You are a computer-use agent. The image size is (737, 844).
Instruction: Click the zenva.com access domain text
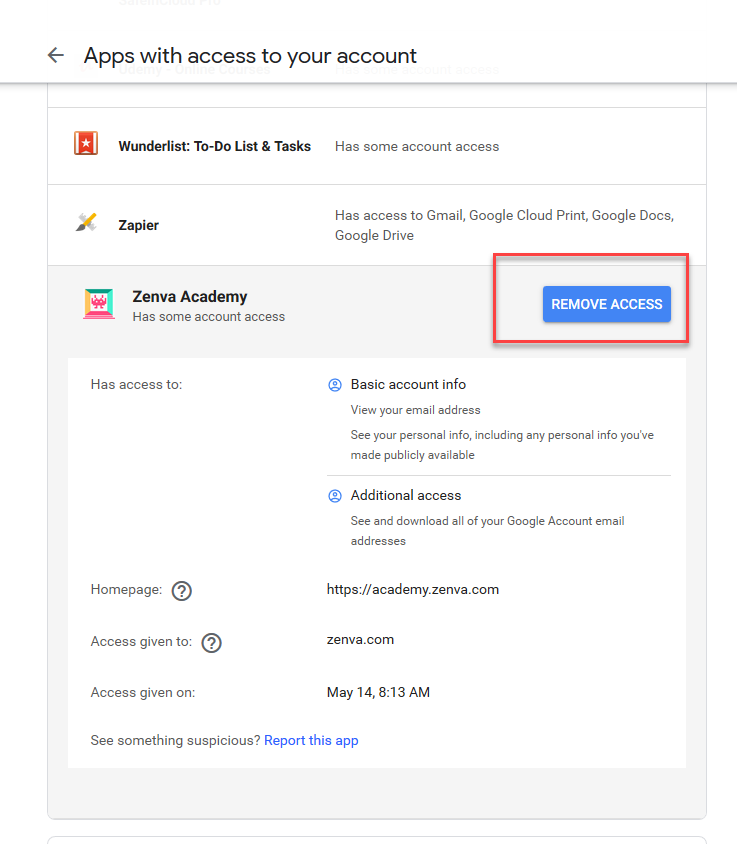360,639
